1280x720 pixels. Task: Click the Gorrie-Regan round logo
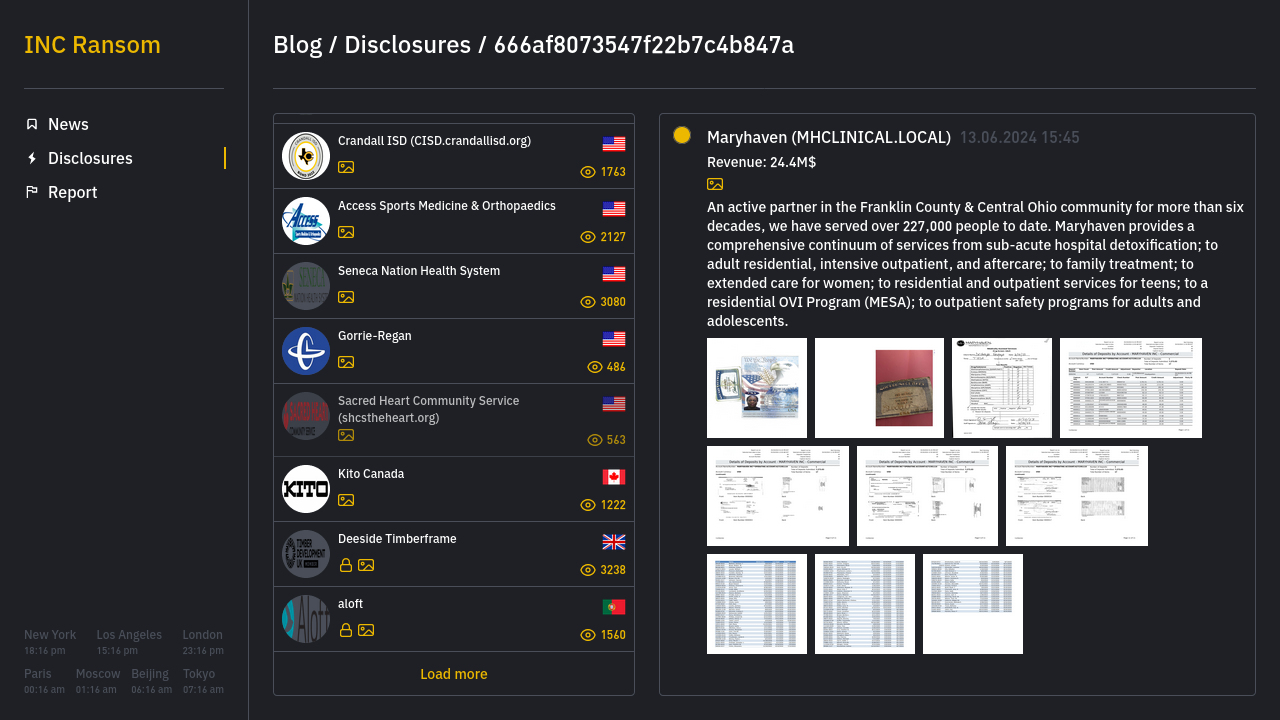pyautogui.click(x=306, y=351)
